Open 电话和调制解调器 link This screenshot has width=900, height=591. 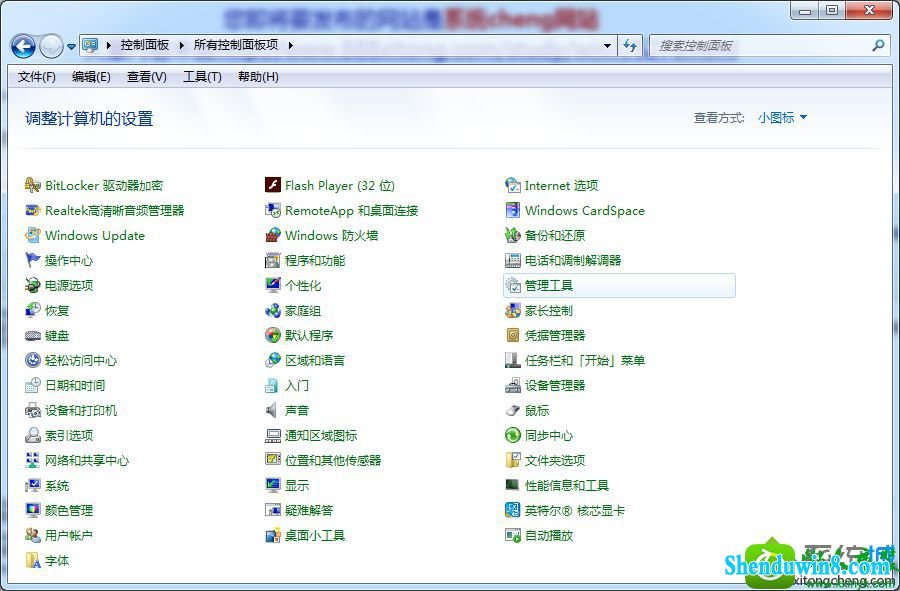(x=573, y=260)
